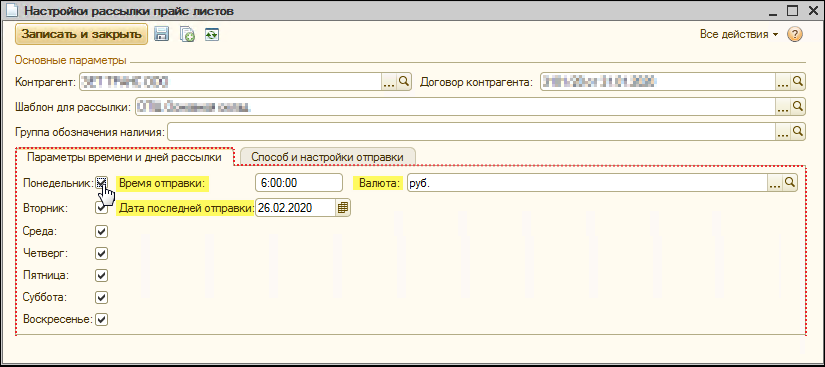Viewport: 825px width, 367px height.
Task: Click the copy document icon in toolbar
Action: pos(187,35)
